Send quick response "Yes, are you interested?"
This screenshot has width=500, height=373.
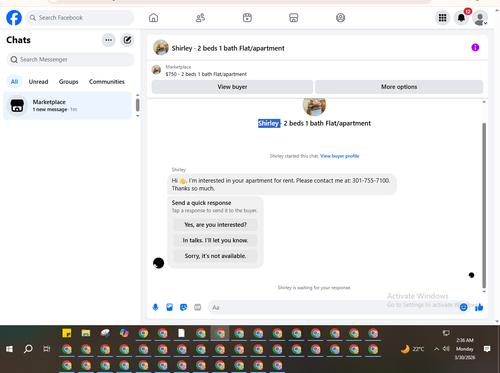pyautogui.click(x=215, y=225)
